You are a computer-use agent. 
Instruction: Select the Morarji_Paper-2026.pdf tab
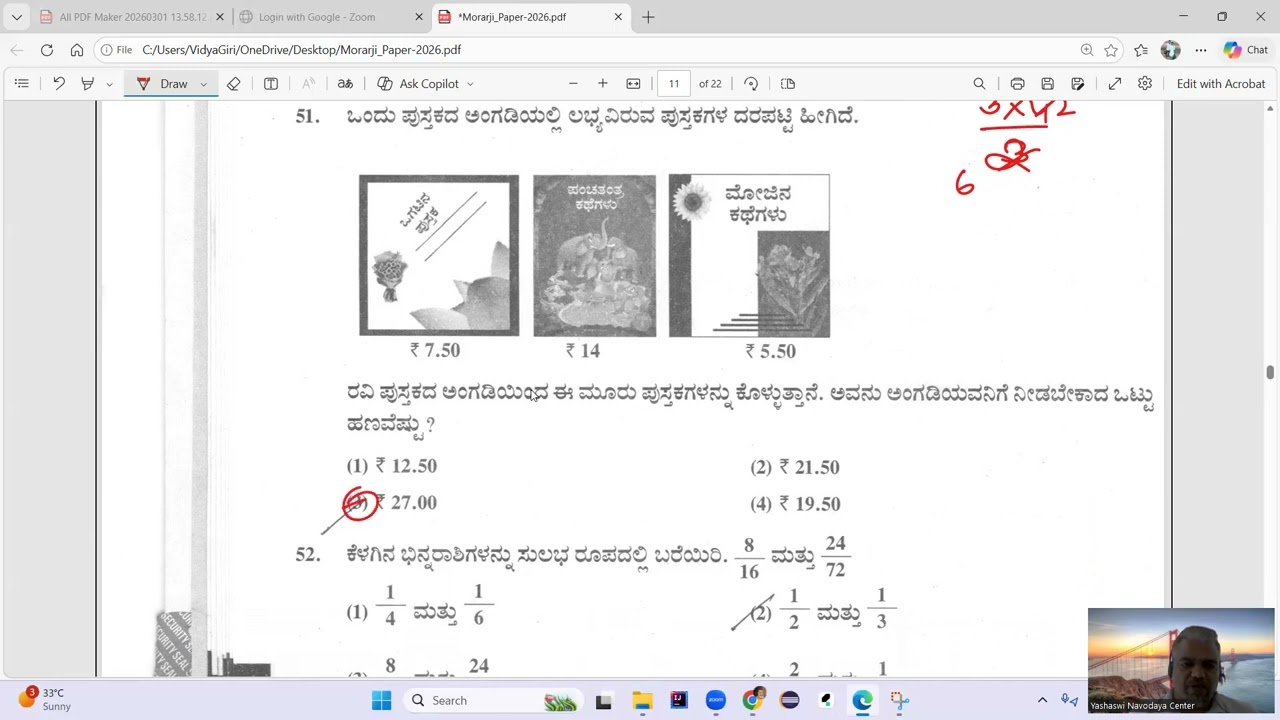[x=532, y=17]
